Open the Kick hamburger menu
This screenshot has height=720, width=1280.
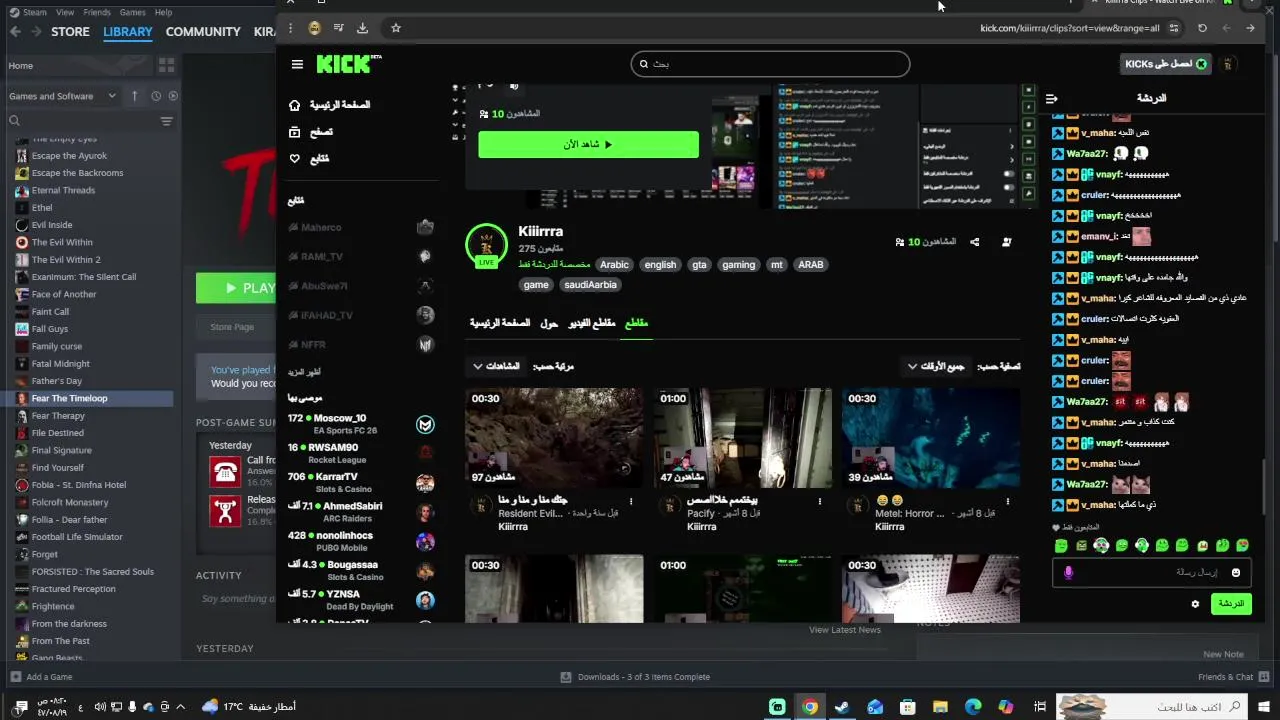tap(297, 64)
